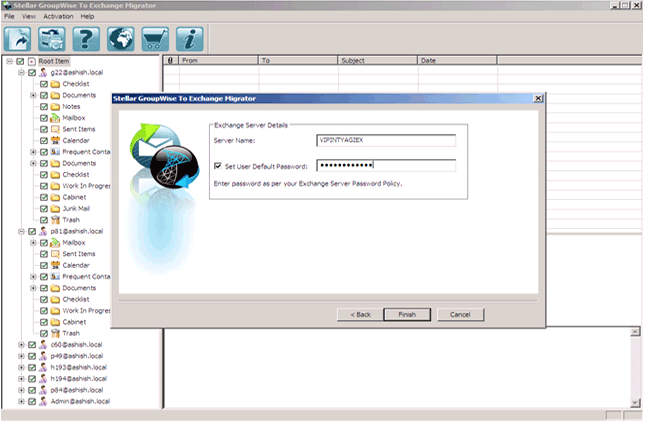Click Mailbox folder icon under g22

tap(55, 118)
